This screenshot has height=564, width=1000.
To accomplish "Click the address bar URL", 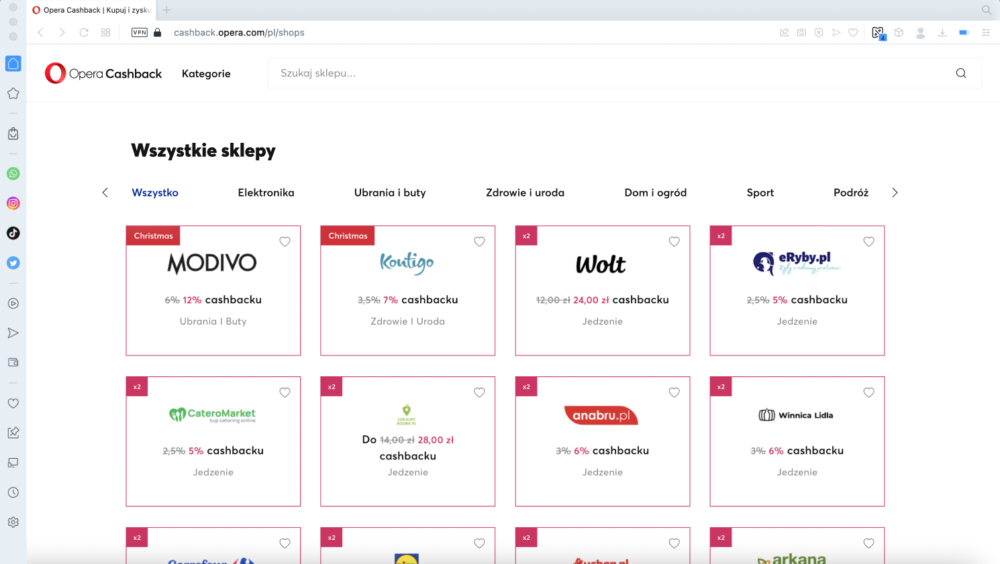I will pyautogui.click(x=239, y=33).
